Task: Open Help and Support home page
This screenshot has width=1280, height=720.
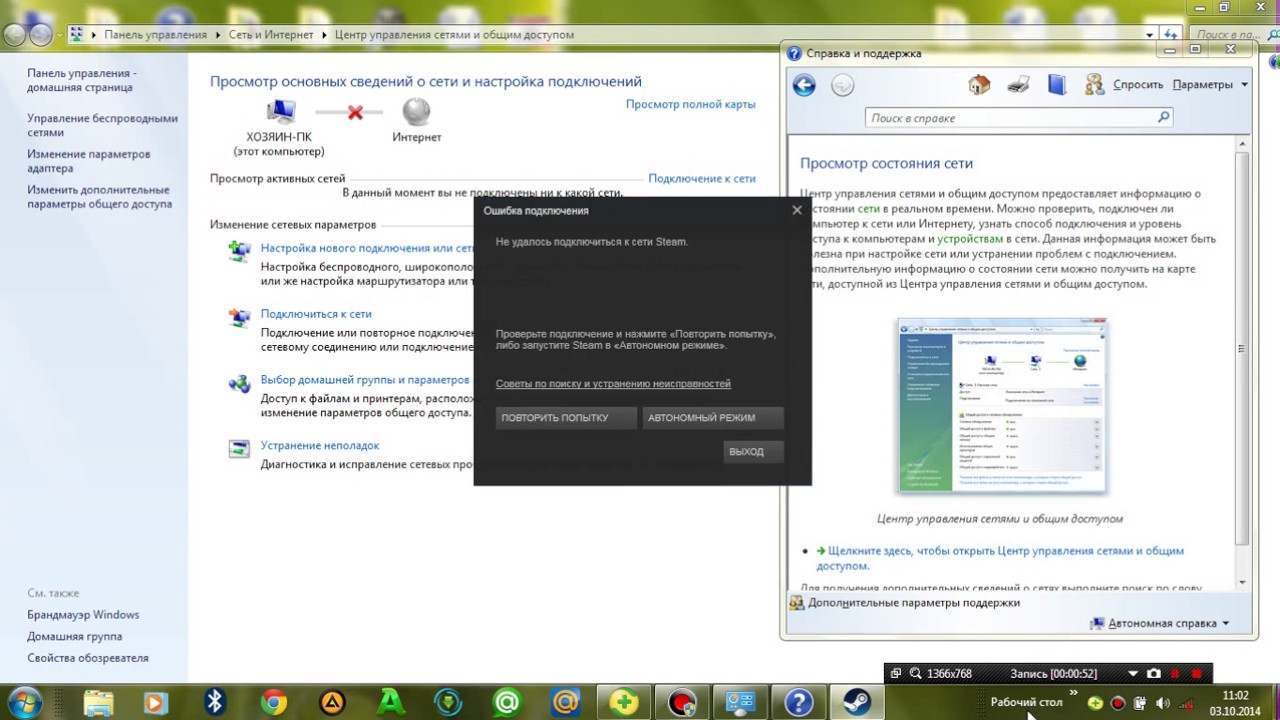Action: (x=979, y=85)
